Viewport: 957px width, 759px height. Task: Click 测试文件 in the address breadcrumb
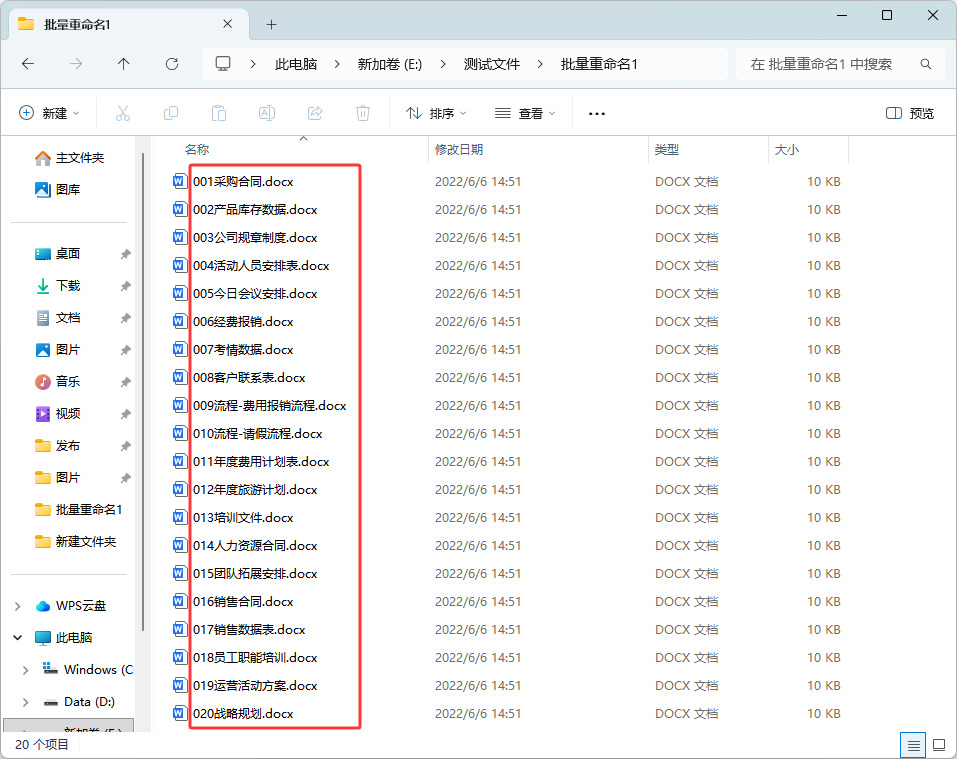491,64
